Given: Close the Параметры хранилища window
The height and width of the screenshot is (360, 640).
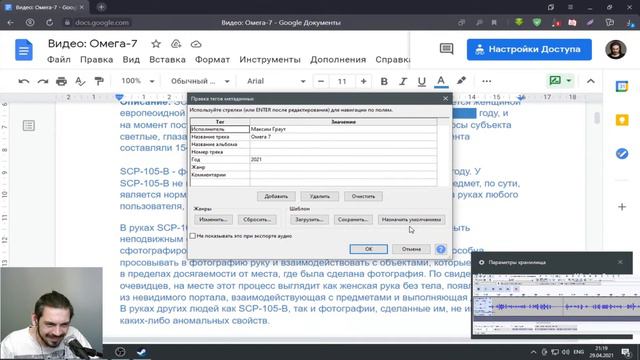Looking at the screenshot, I should tap(620, 262).
